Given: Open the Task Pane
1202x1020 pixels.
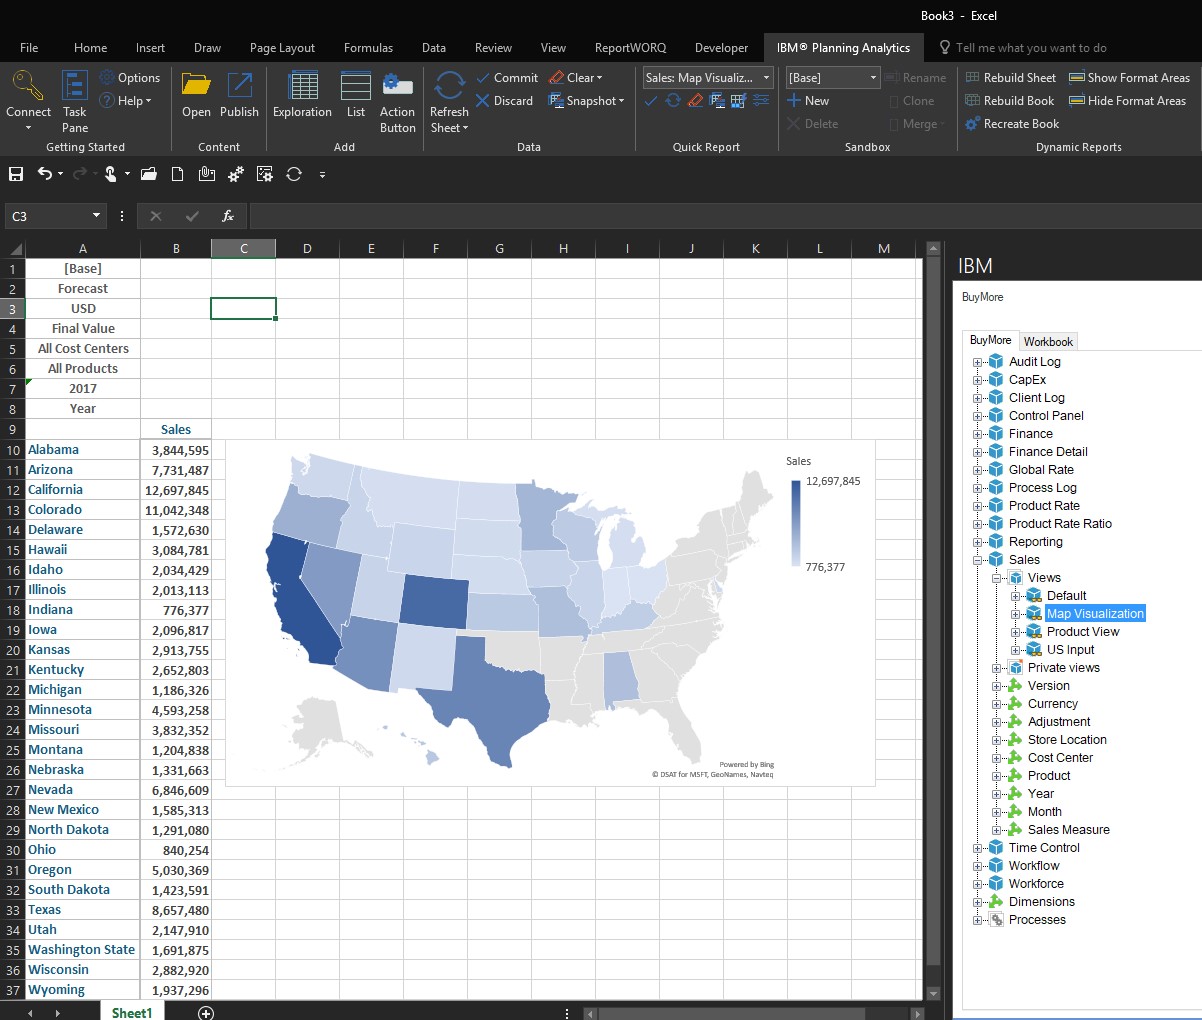Looking at the screenshot, I should (x=75, y=101).
